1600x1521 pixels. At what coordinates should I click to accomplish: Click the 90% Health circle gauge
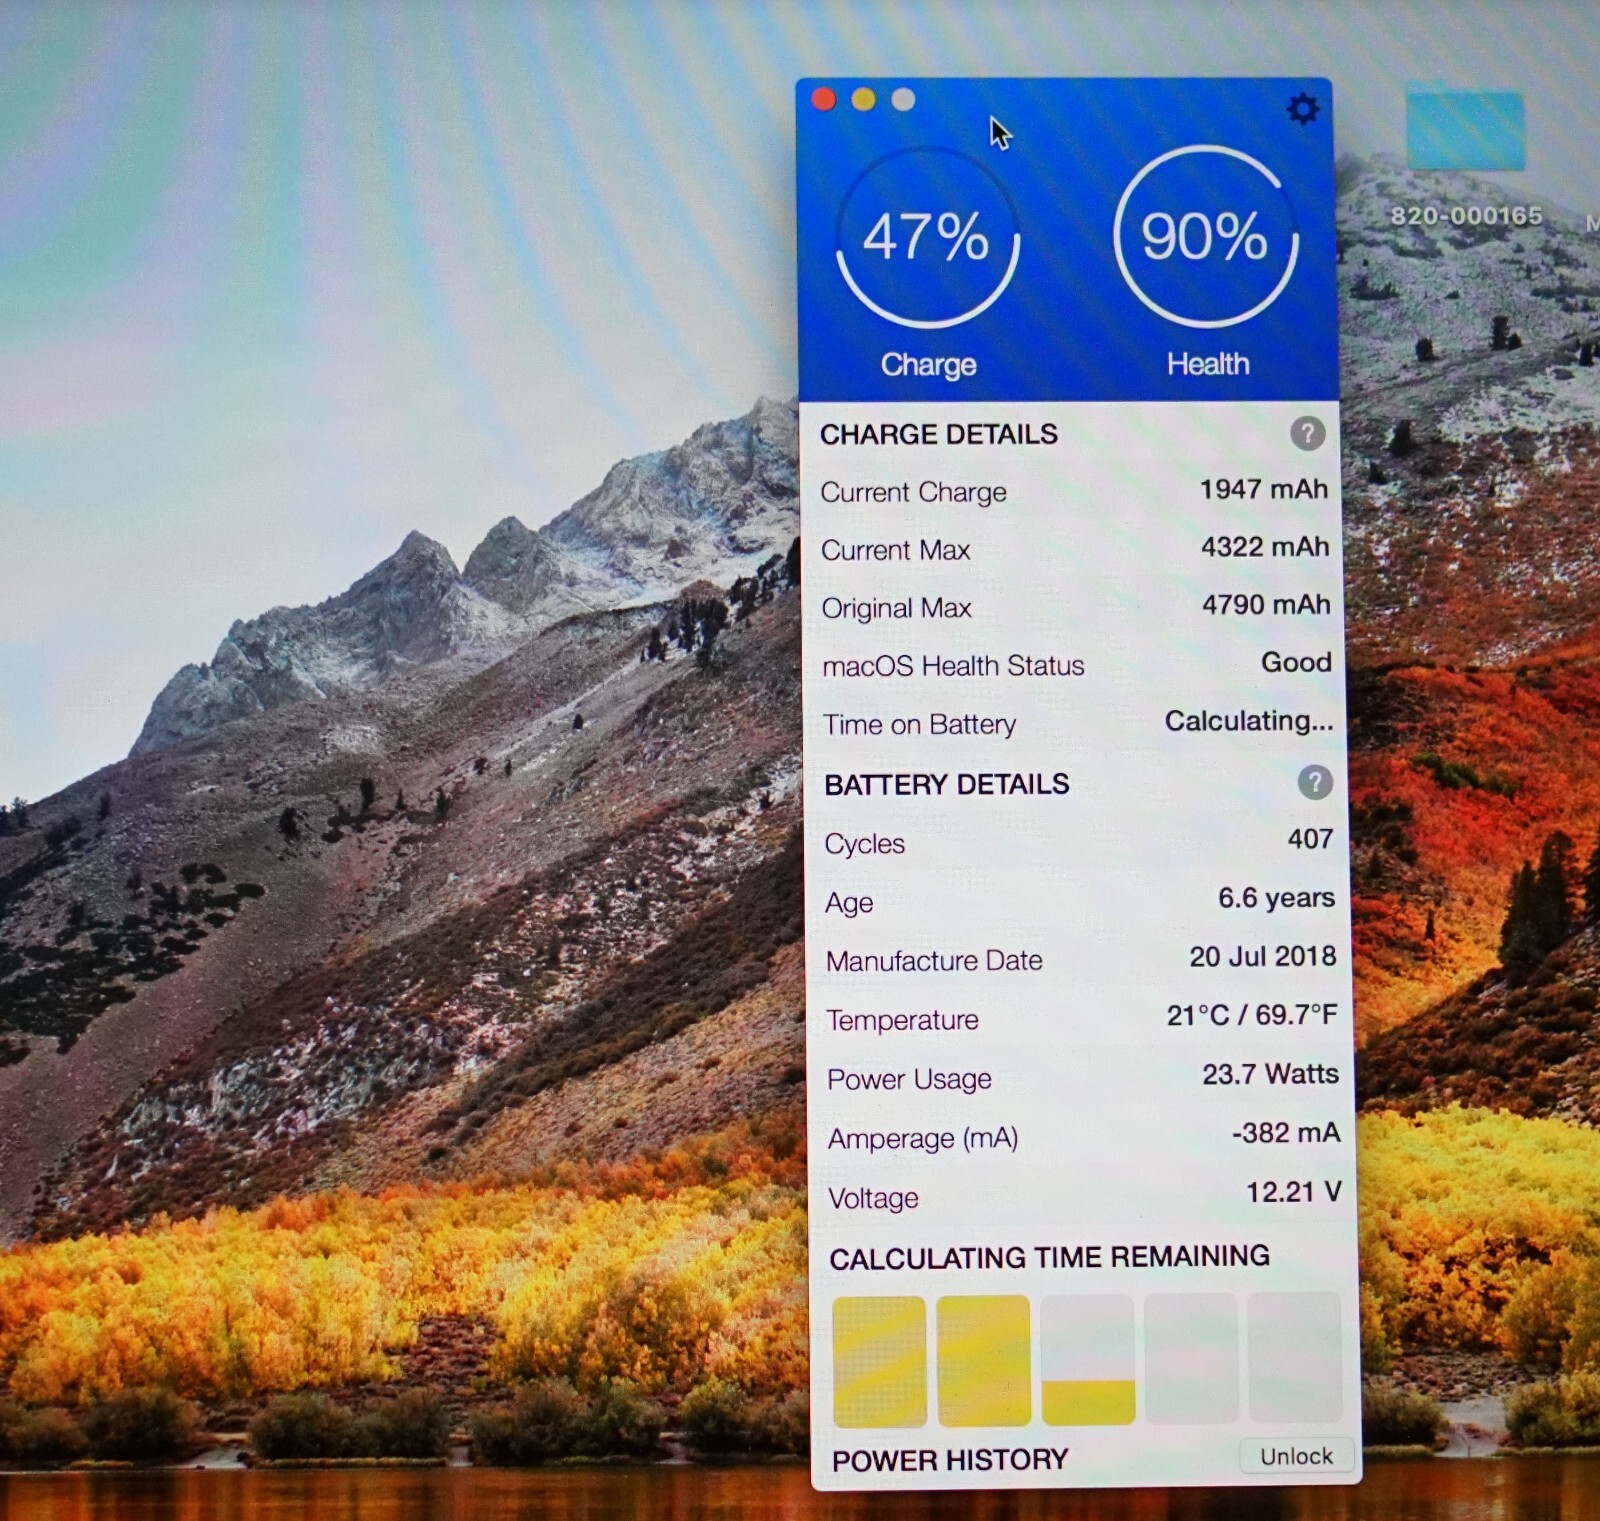[1205, 237]
